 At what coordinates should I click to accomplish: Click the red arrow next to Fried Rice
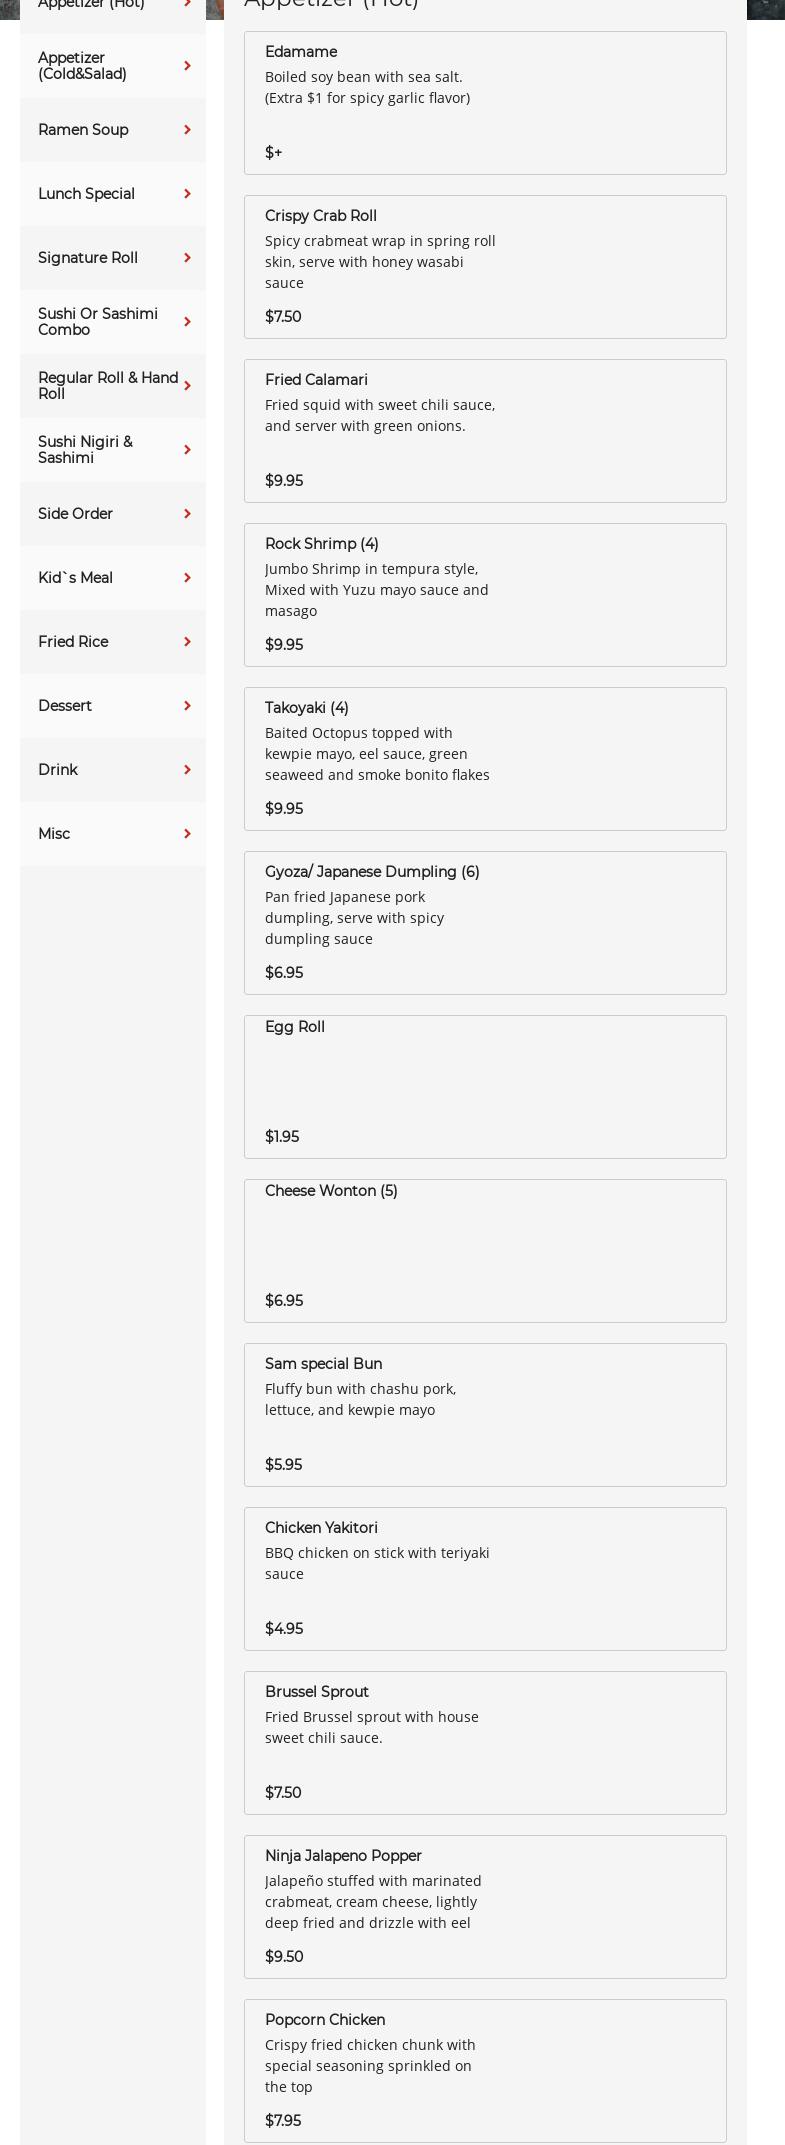[x=187, y=642]
